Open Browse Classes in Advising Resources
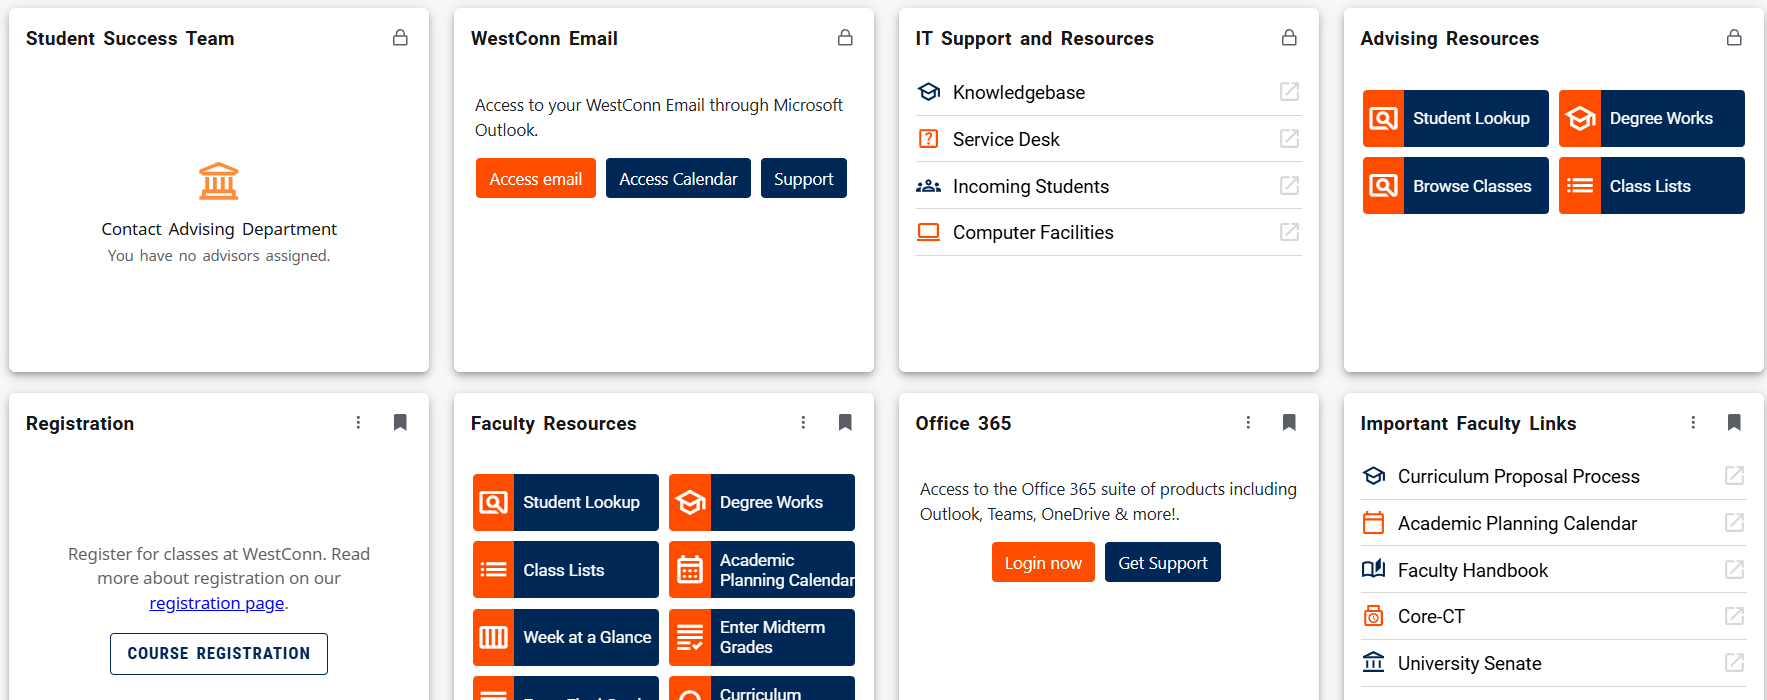Image resolution: width=1767 pixels, height=700 pixels. tap(1455, 186)
